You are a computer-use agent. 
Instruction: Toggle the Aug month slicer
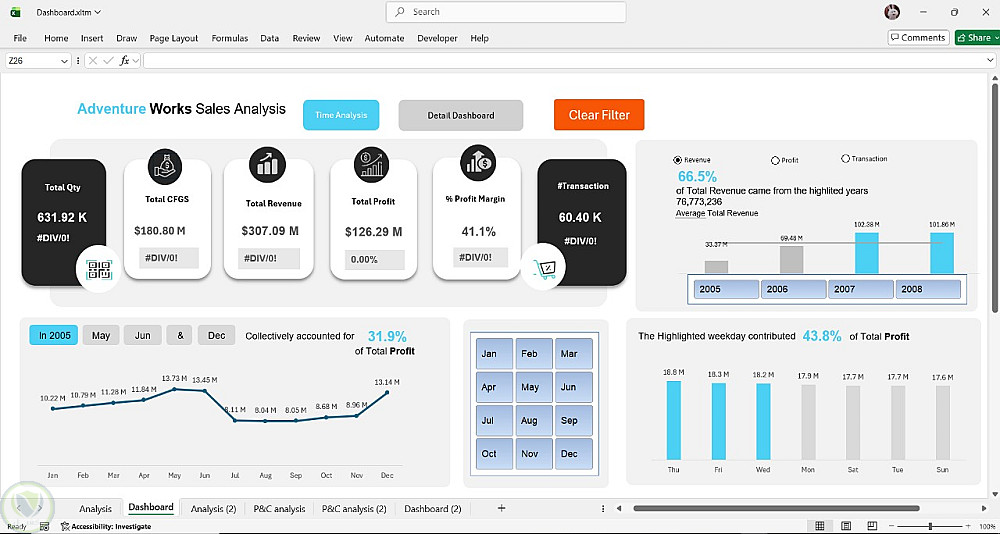pyautogui.click(x=534, y=420)
